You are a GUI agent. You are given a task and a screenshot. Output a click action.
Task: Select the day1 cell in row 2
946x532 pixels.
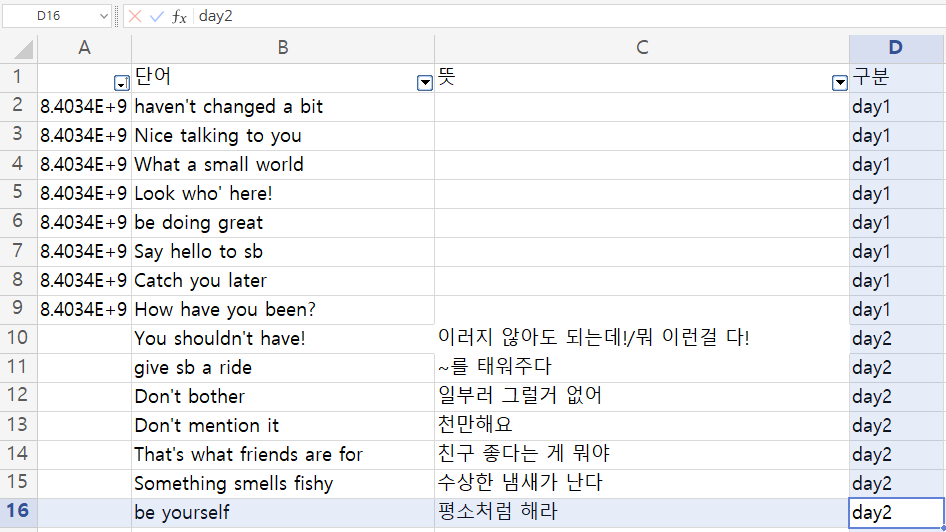coord(897,106)
